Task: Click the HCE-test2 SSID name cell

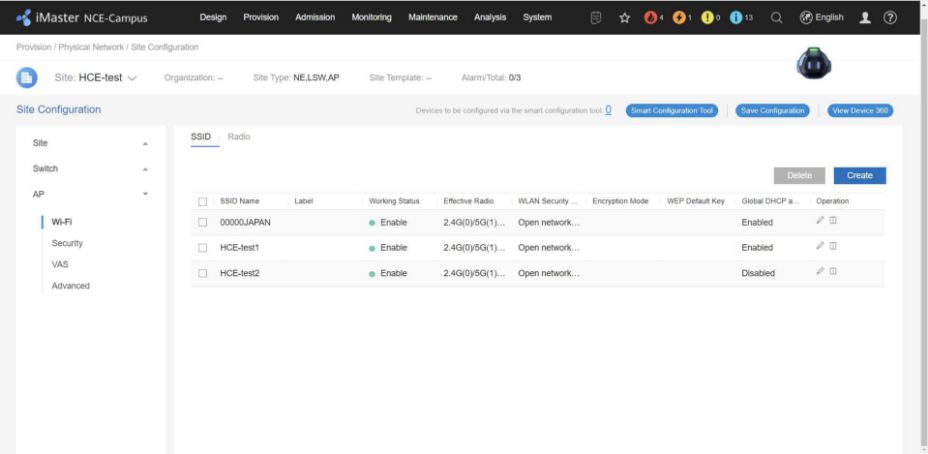Action: tap(240, 273)
